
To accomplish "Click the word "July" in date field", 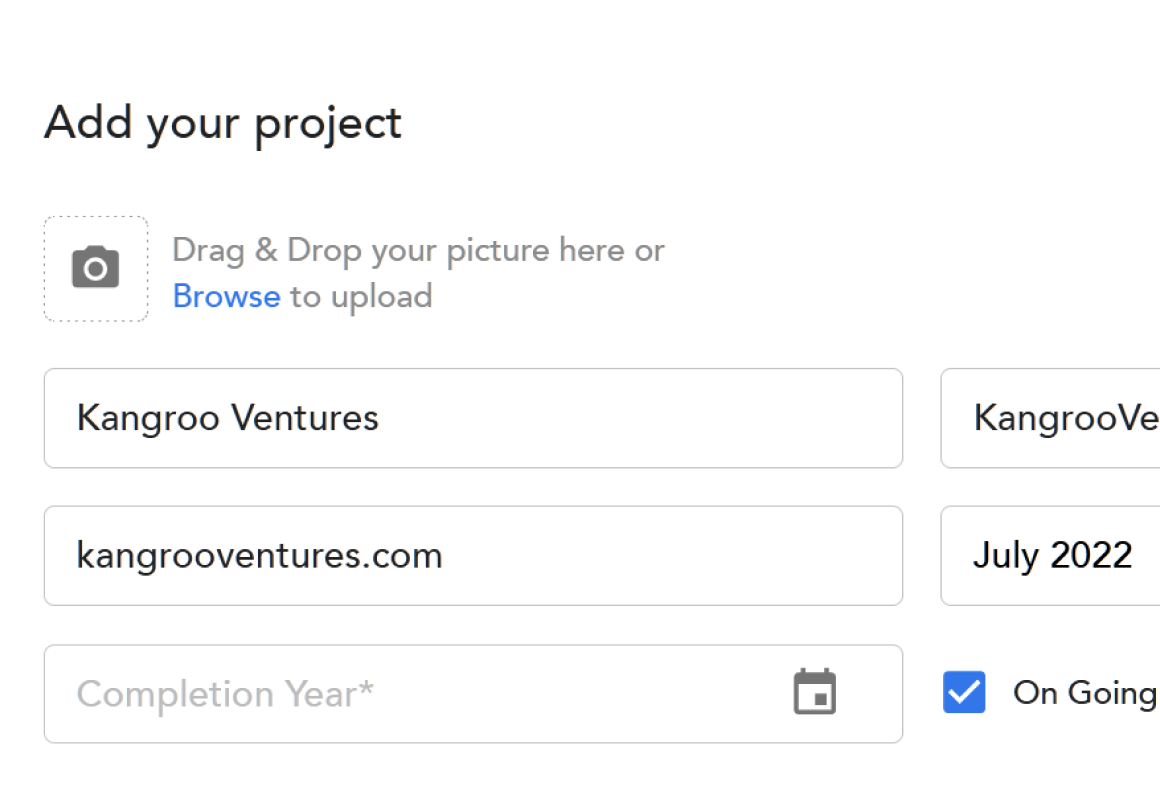I will tap(1003, 556).
